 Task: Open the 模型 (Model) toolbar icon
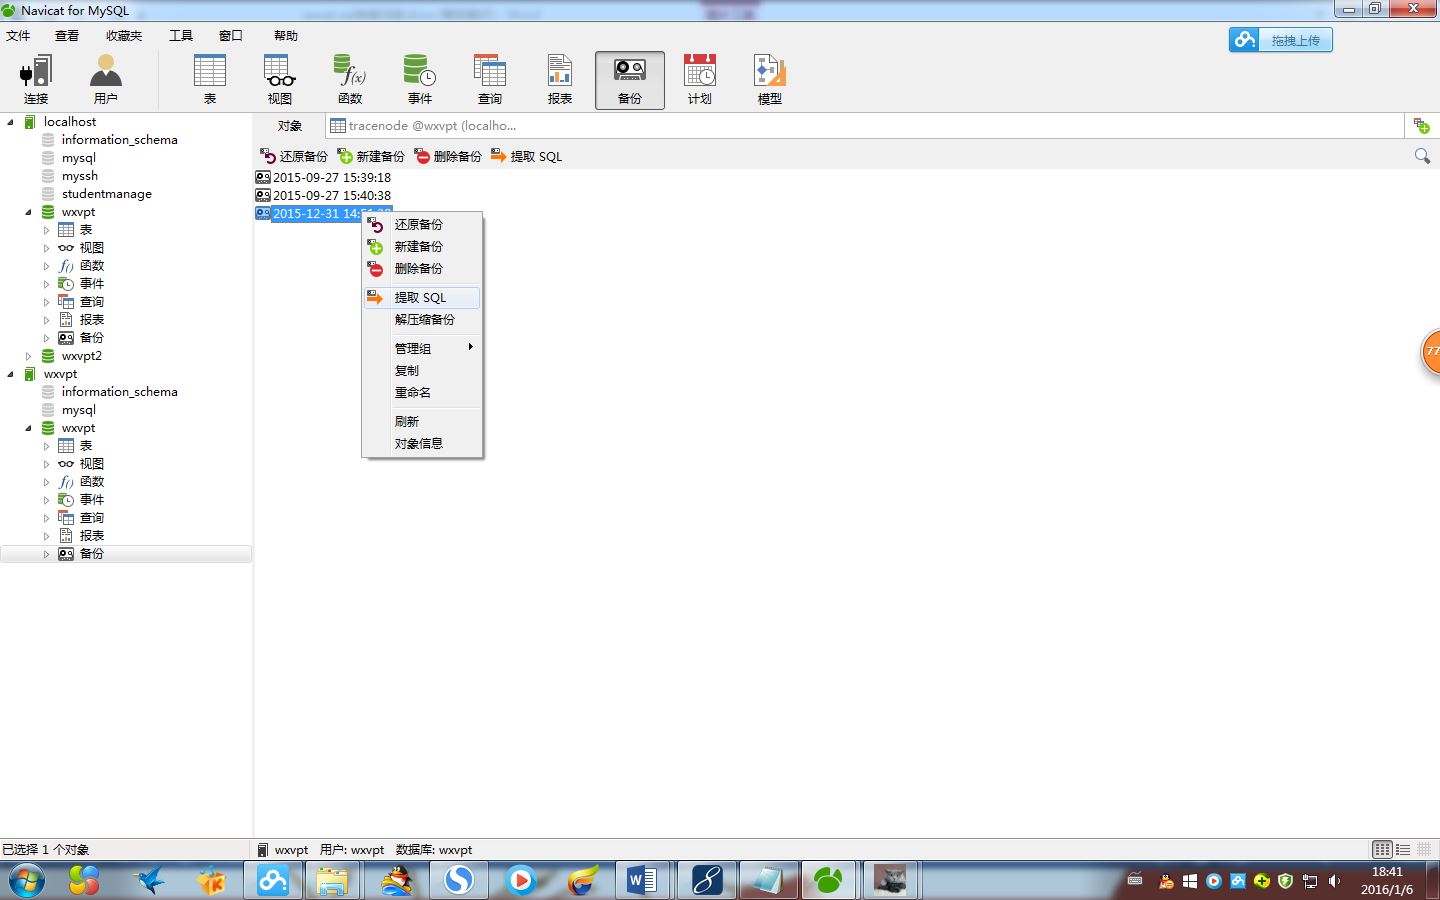tap(769, 79)
